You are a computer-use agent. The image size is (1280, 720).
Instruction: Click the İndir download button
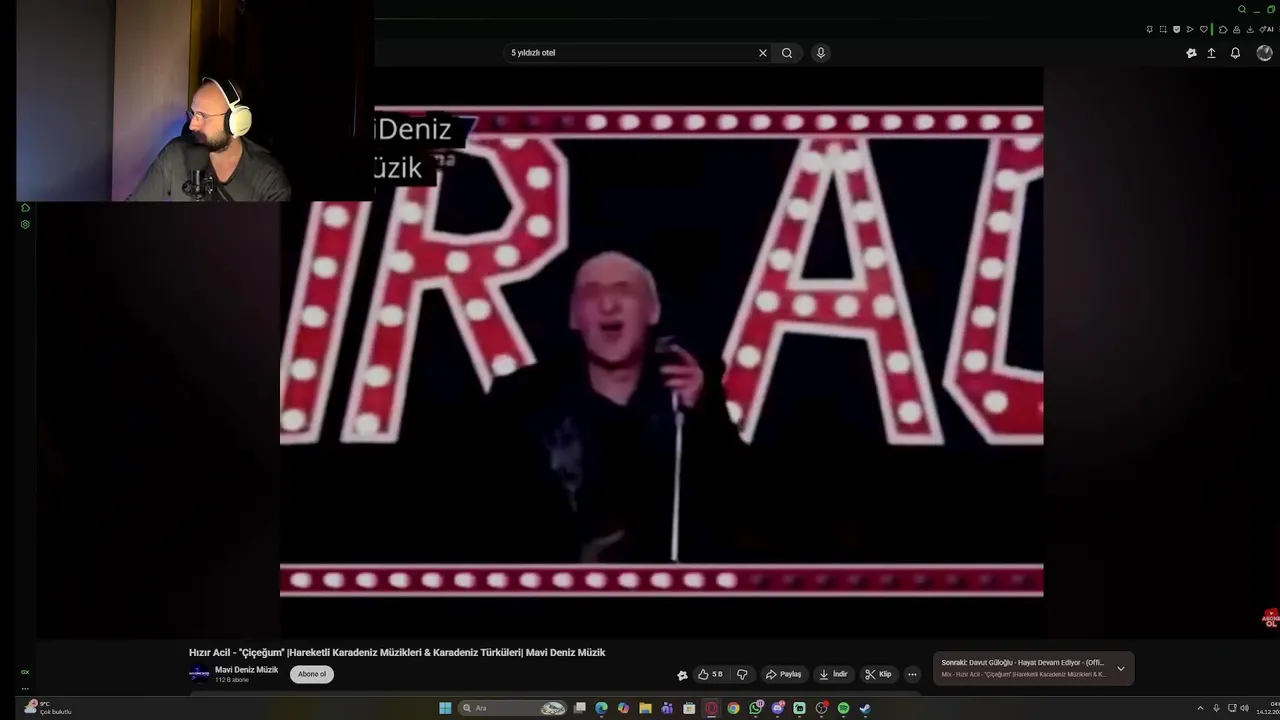tap(833, 674)
